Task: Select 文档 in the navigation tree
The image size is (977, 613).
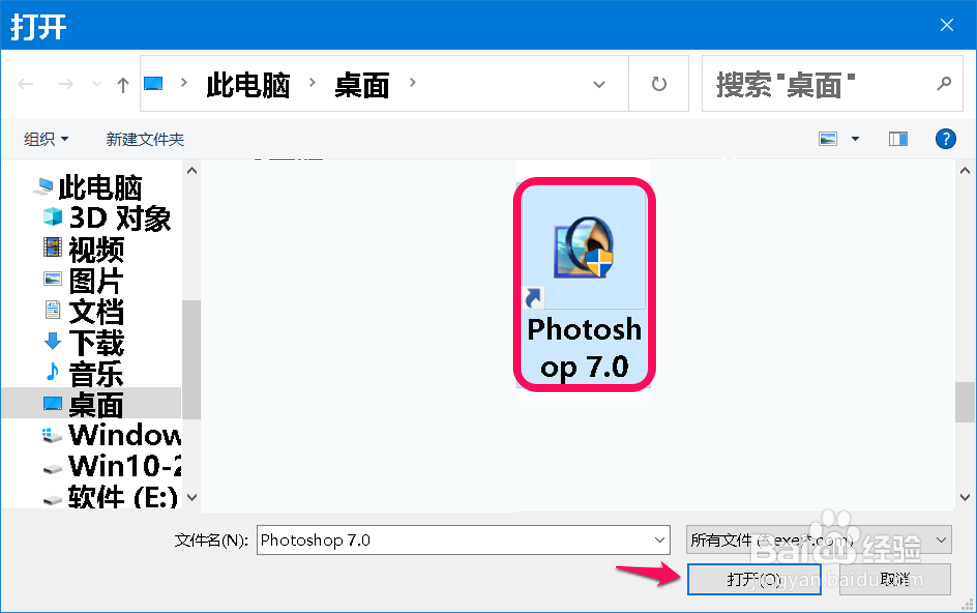Action: click(x=96, y=311)
